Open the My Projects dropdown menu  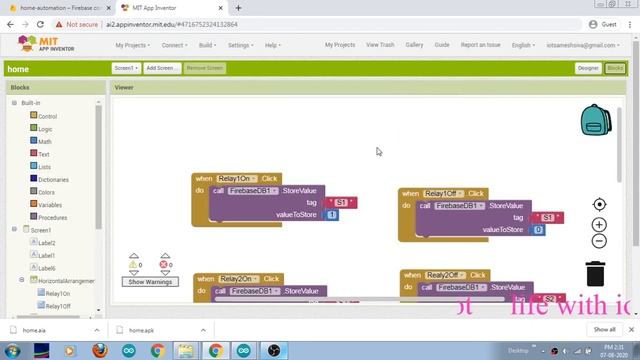(x=133, y=45)
